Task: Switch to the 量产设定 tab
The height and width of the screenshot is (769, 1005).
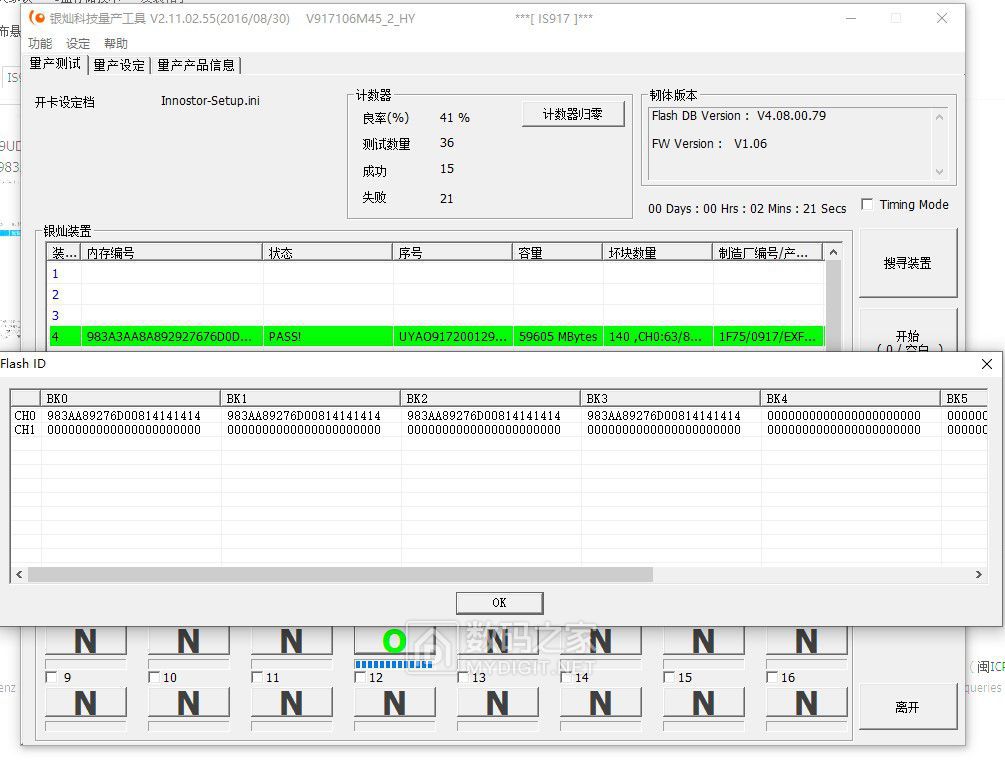Action: coord(117,66)
